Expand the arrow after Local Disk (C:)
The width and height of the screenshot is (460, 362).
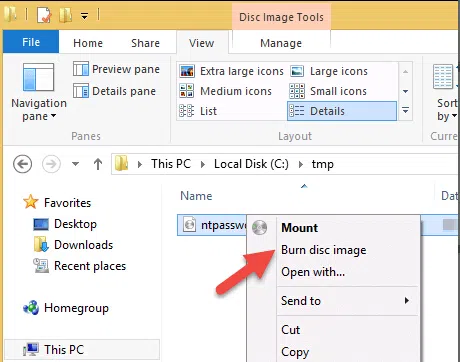pyautogui.click(x=300, y=164)
